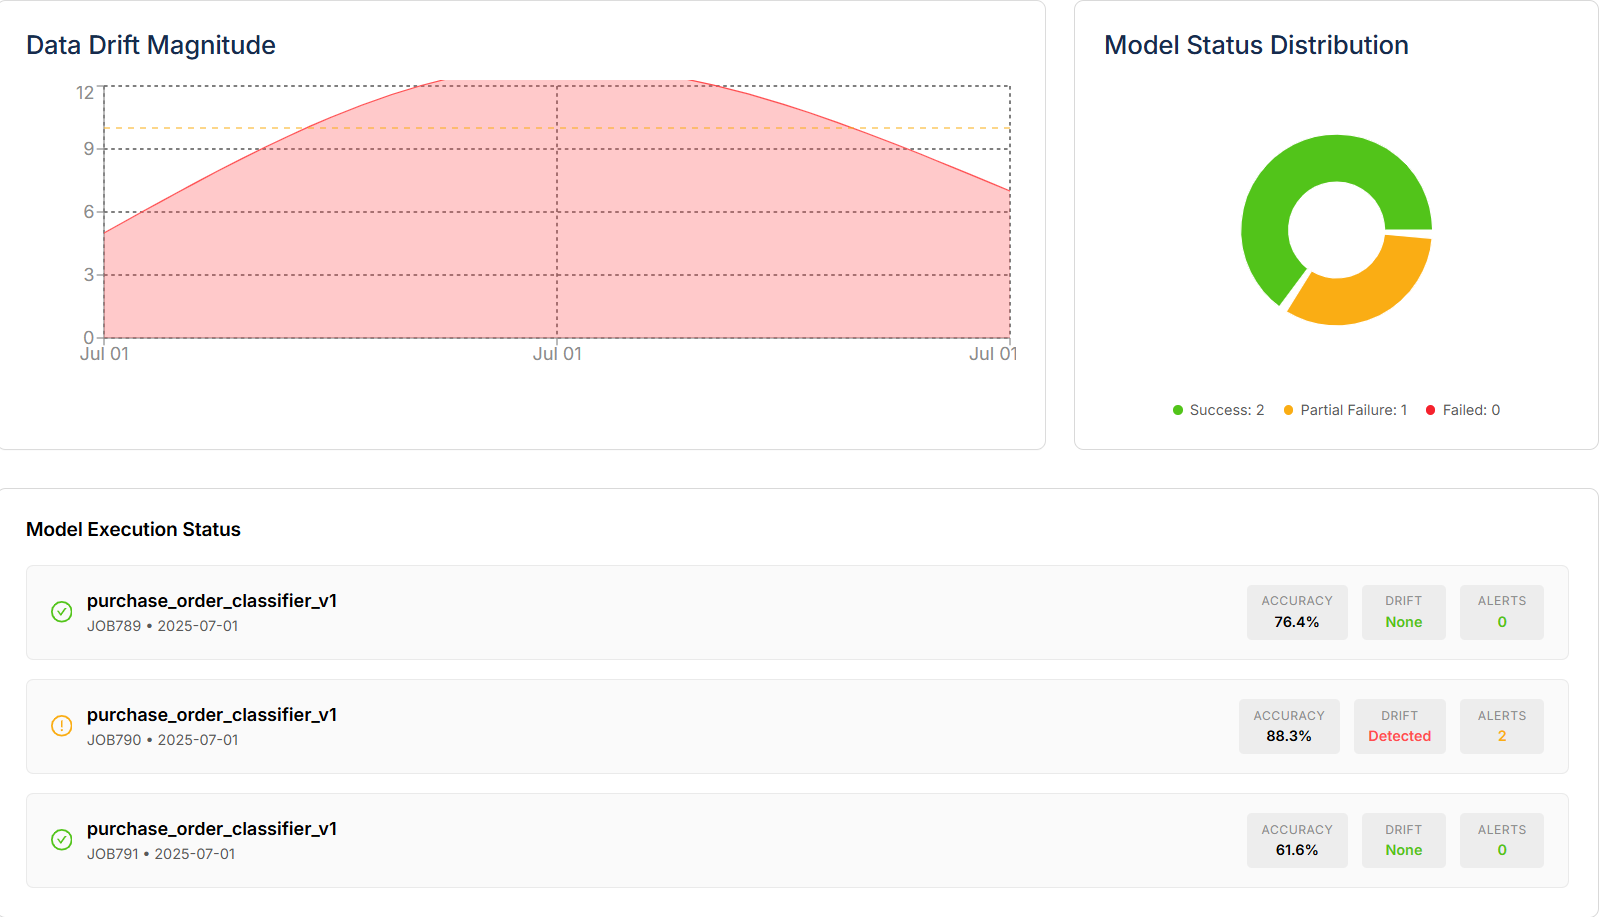Screen dimensions: 1600x917
Task: Open the Drift Detected badge for JOB790
Action: [1399, 726]
